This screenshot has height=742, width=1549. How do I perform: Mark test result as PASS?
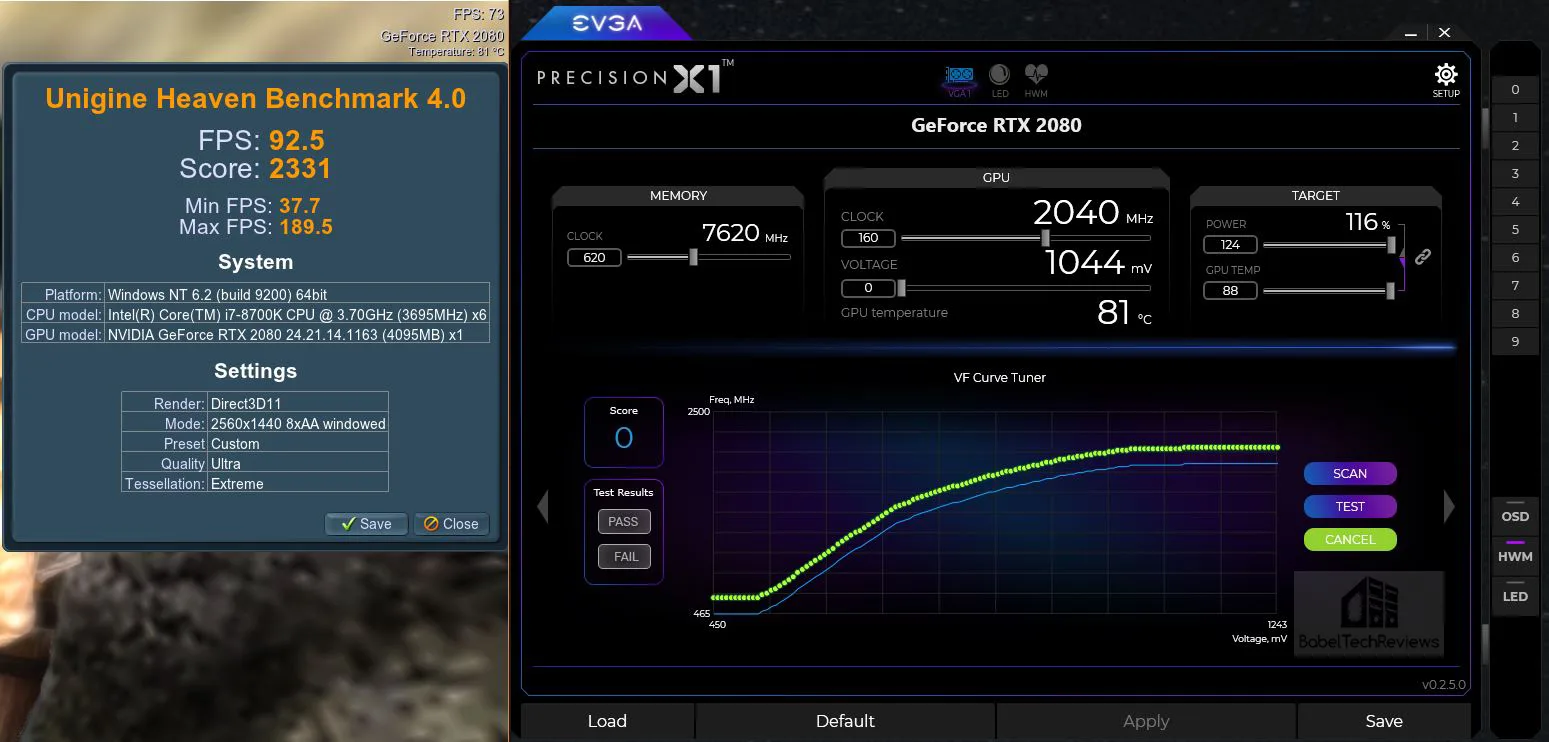(623, 522)
